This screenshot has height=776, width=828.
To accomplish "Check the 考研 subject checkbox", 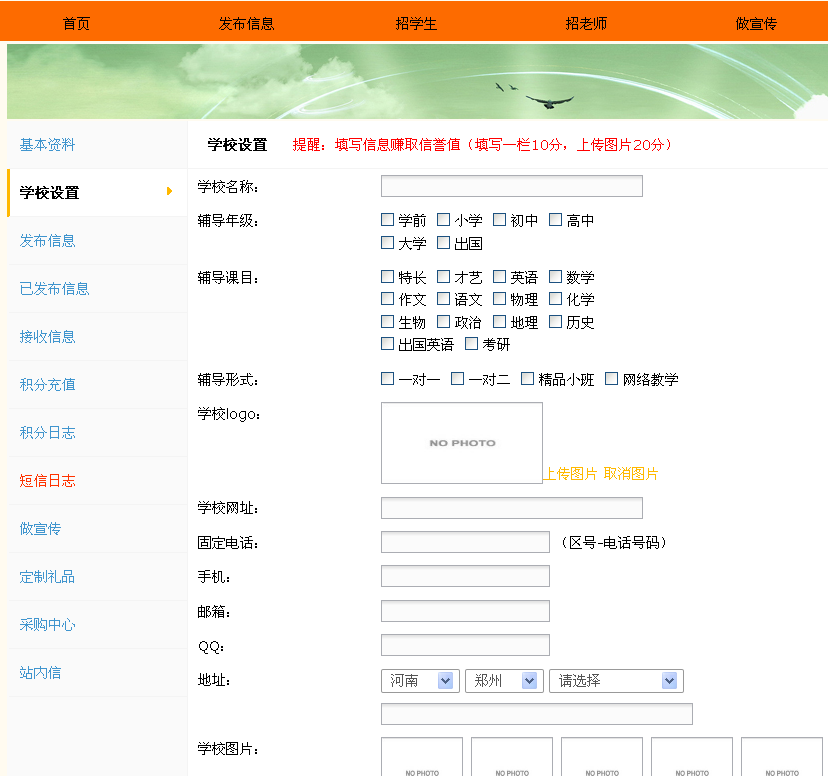I will click(x=472, y=344).
